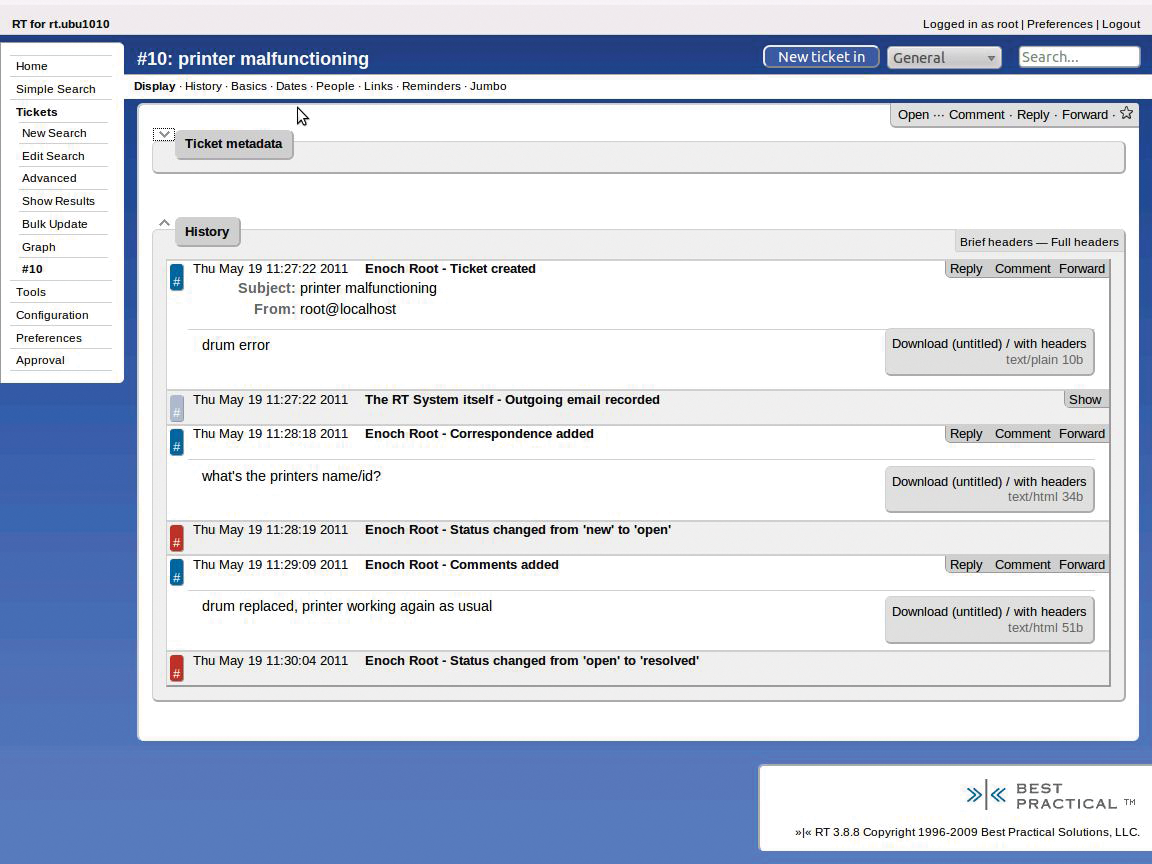Collapse the History section

point(164,222)
